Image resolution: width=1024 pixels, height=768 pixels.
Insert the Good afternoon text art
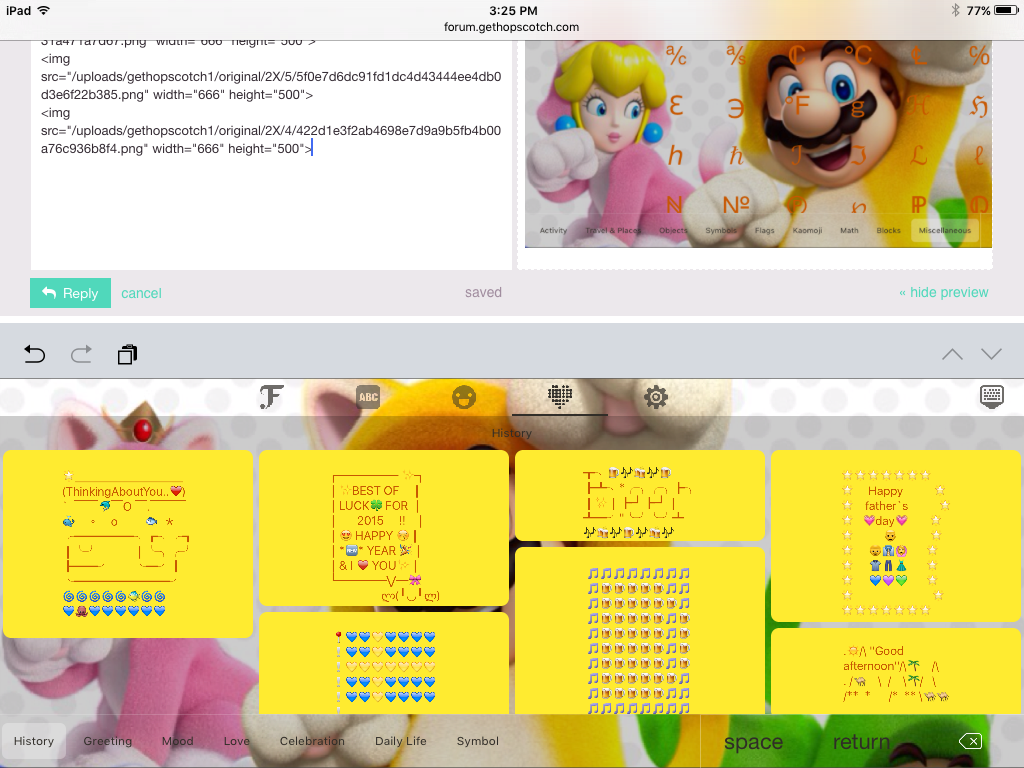point(896,671)
